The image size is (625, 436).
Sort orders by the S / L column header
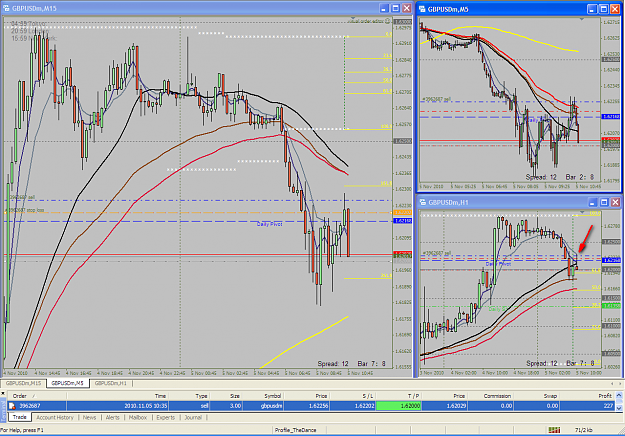point(353,396)
